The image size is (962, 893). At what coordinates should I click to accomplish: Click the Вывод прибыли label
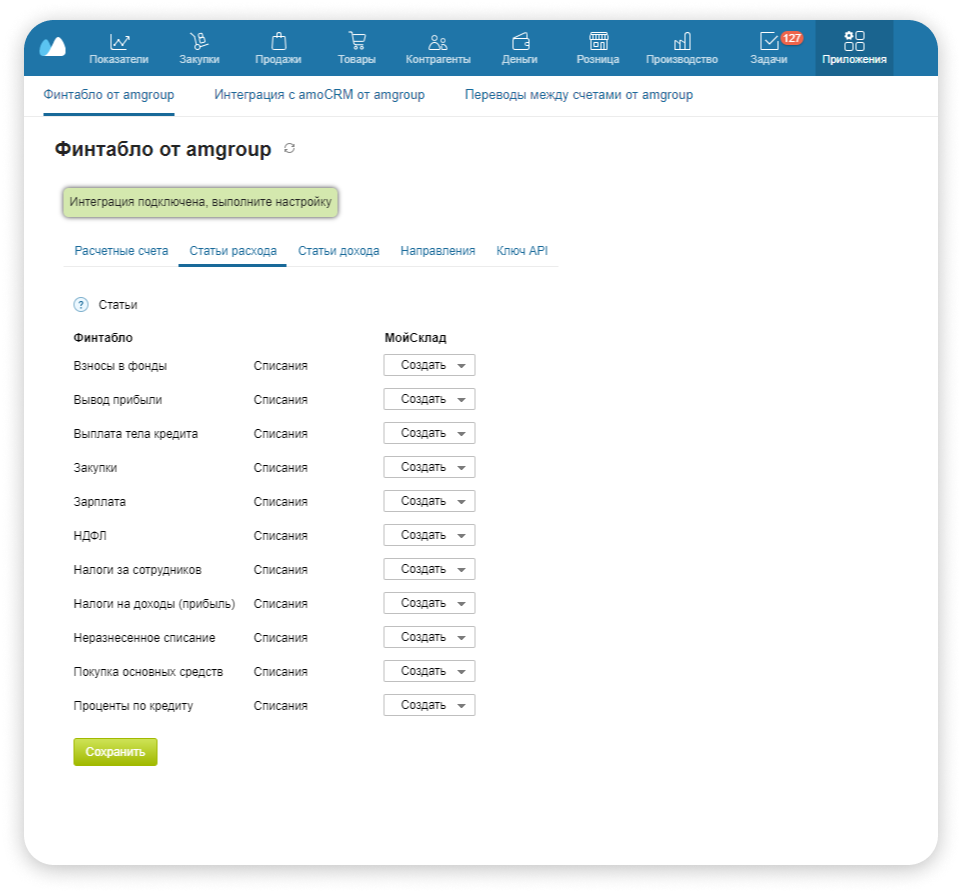point(118,400)
